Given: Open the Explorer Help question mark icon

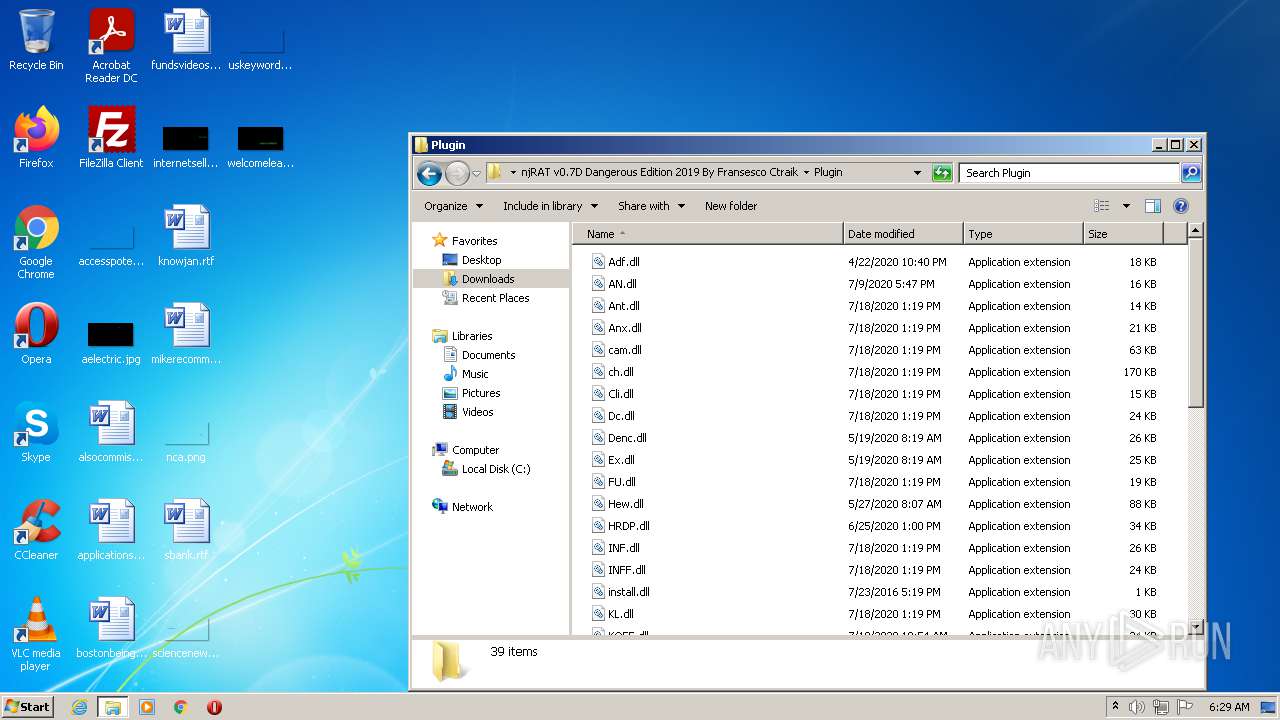Looking at the screenshot, I should tap(1181, 206).
